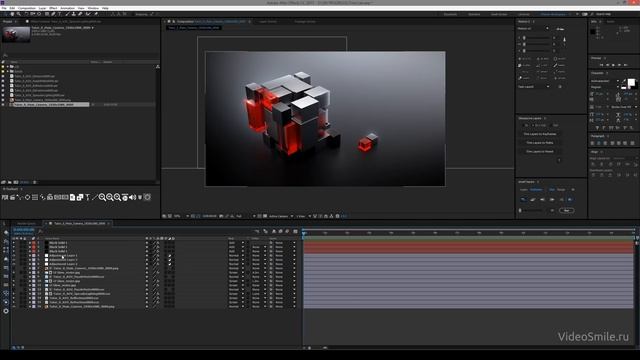Click the first magnifier icon in script toolbar panel
This screenshot has height=360, width=640.
102,198
